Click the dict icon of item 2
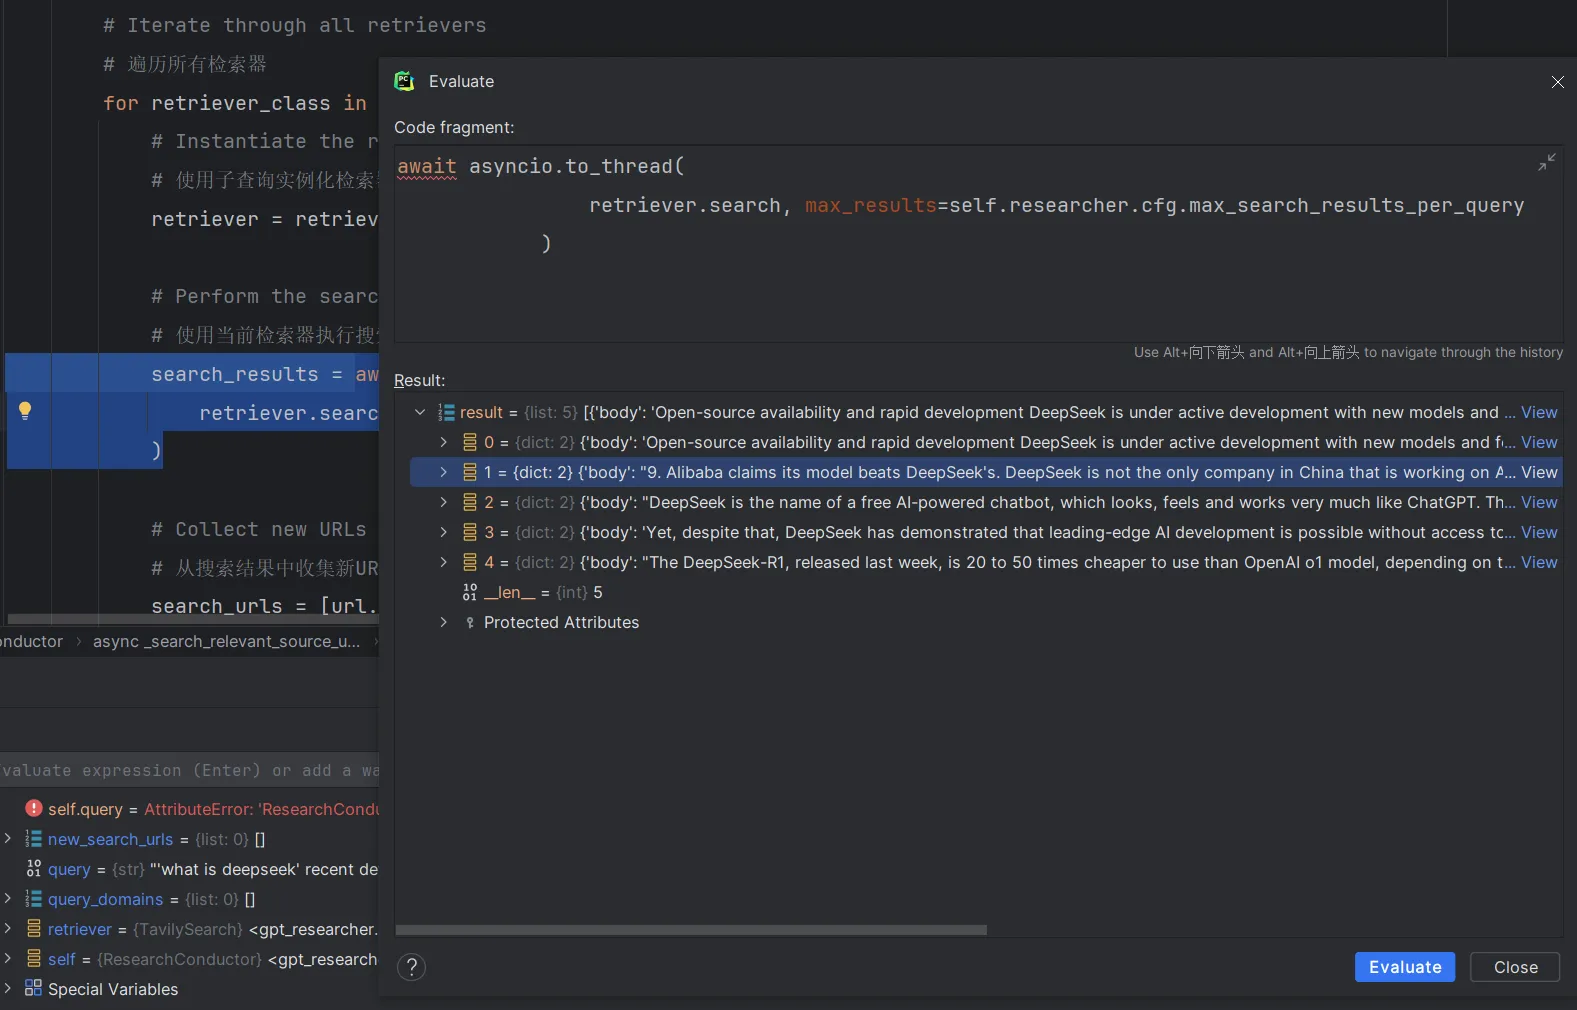 (470, 502)
